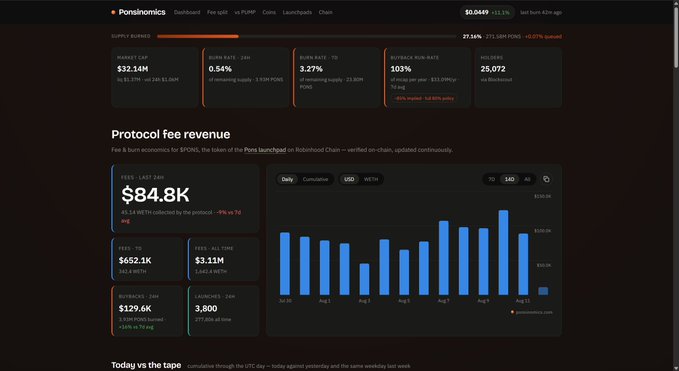Select USD as chart currency
Image resolution: width=679 pixels, height=371 pixels.
point(349,179)
